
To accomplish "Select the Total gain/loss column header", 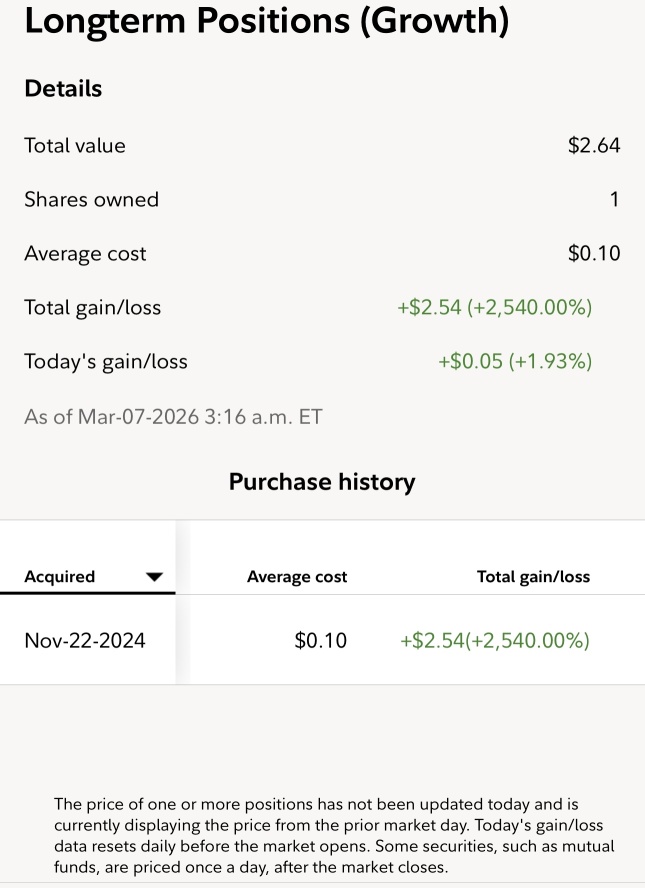I will click(533, 577).
